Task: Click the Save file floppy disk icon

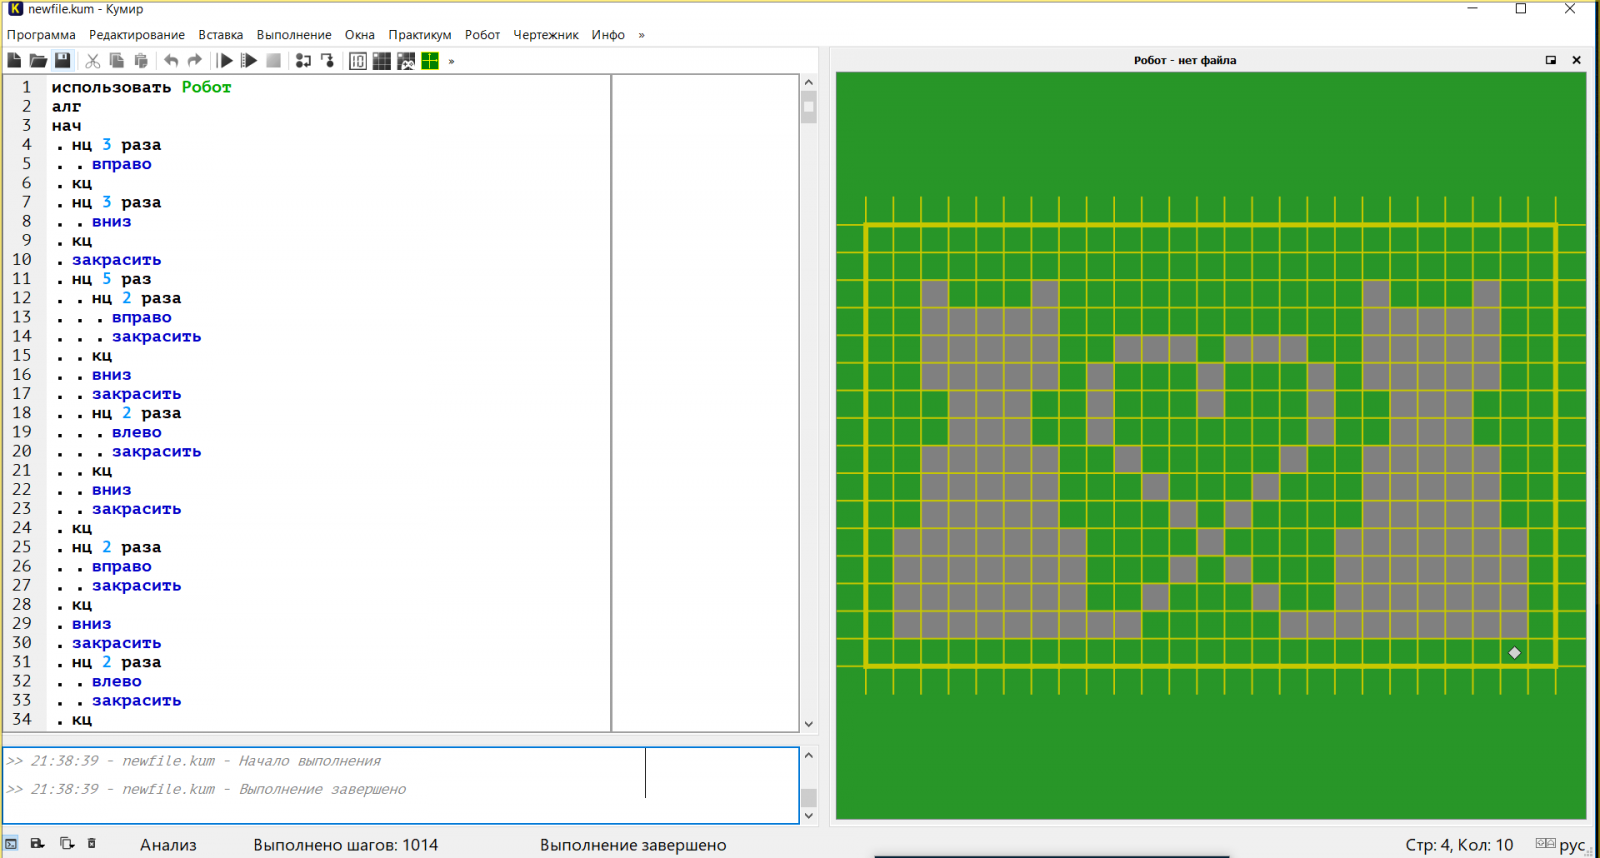Action: (62, 61)
